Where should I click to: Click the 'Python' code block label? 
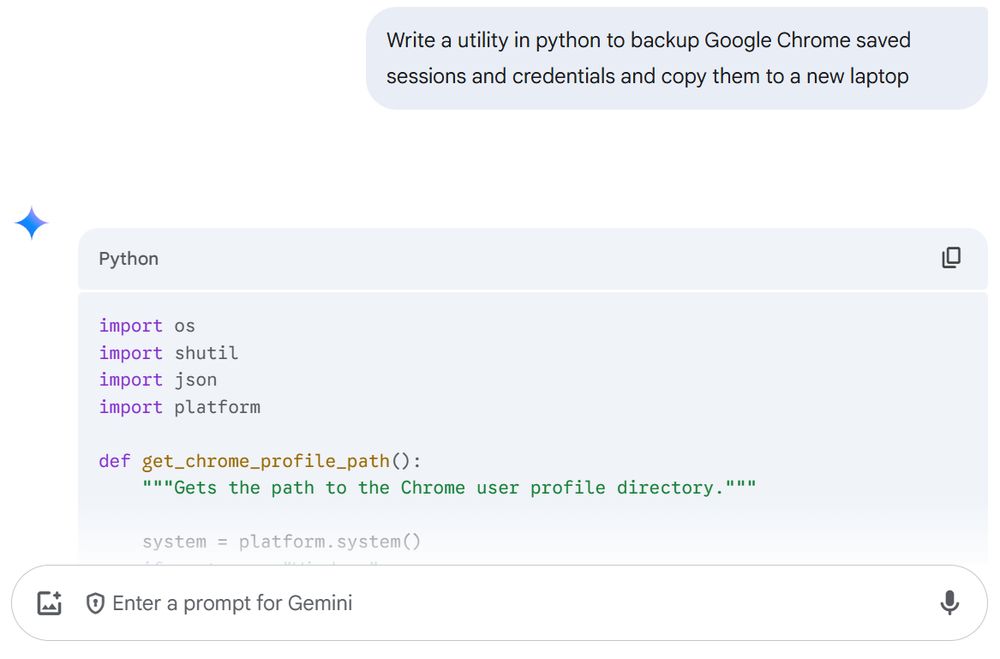point(128,259)
